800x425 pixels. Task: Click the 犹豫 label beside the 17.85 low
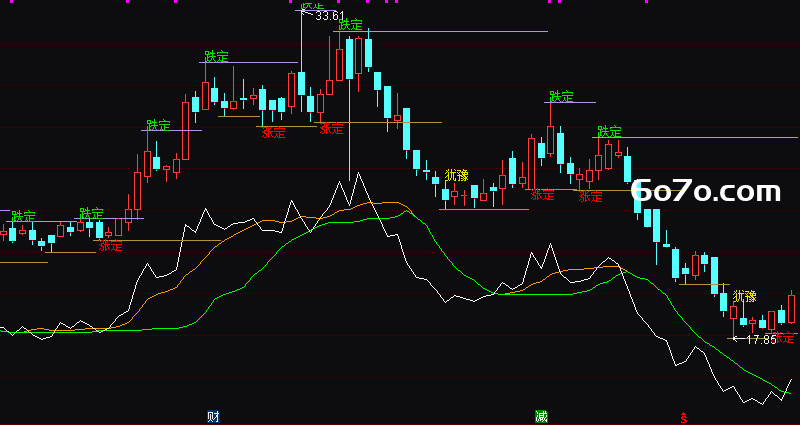tap(745, 296)
